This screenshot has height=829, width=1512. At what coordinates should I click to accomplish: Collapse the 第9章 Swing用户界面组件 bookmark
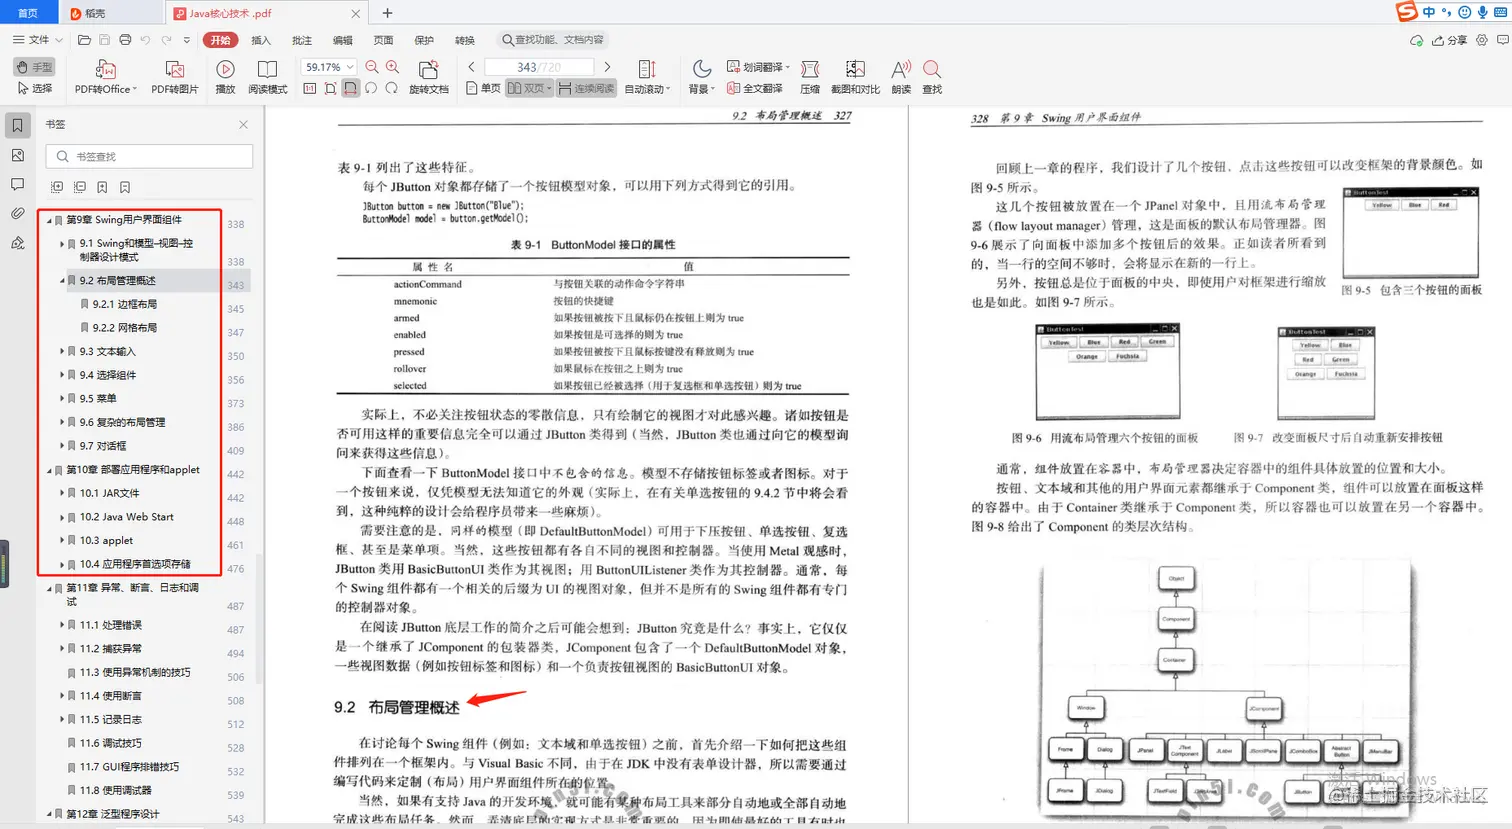point(49,219)
